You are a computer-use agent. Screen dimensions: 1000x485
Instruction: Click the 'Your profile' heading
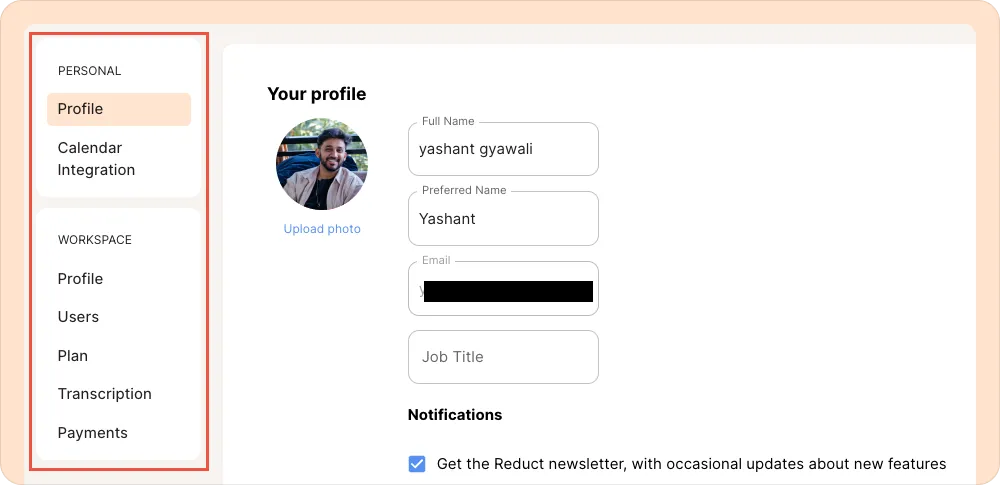(x=316, y=94)
